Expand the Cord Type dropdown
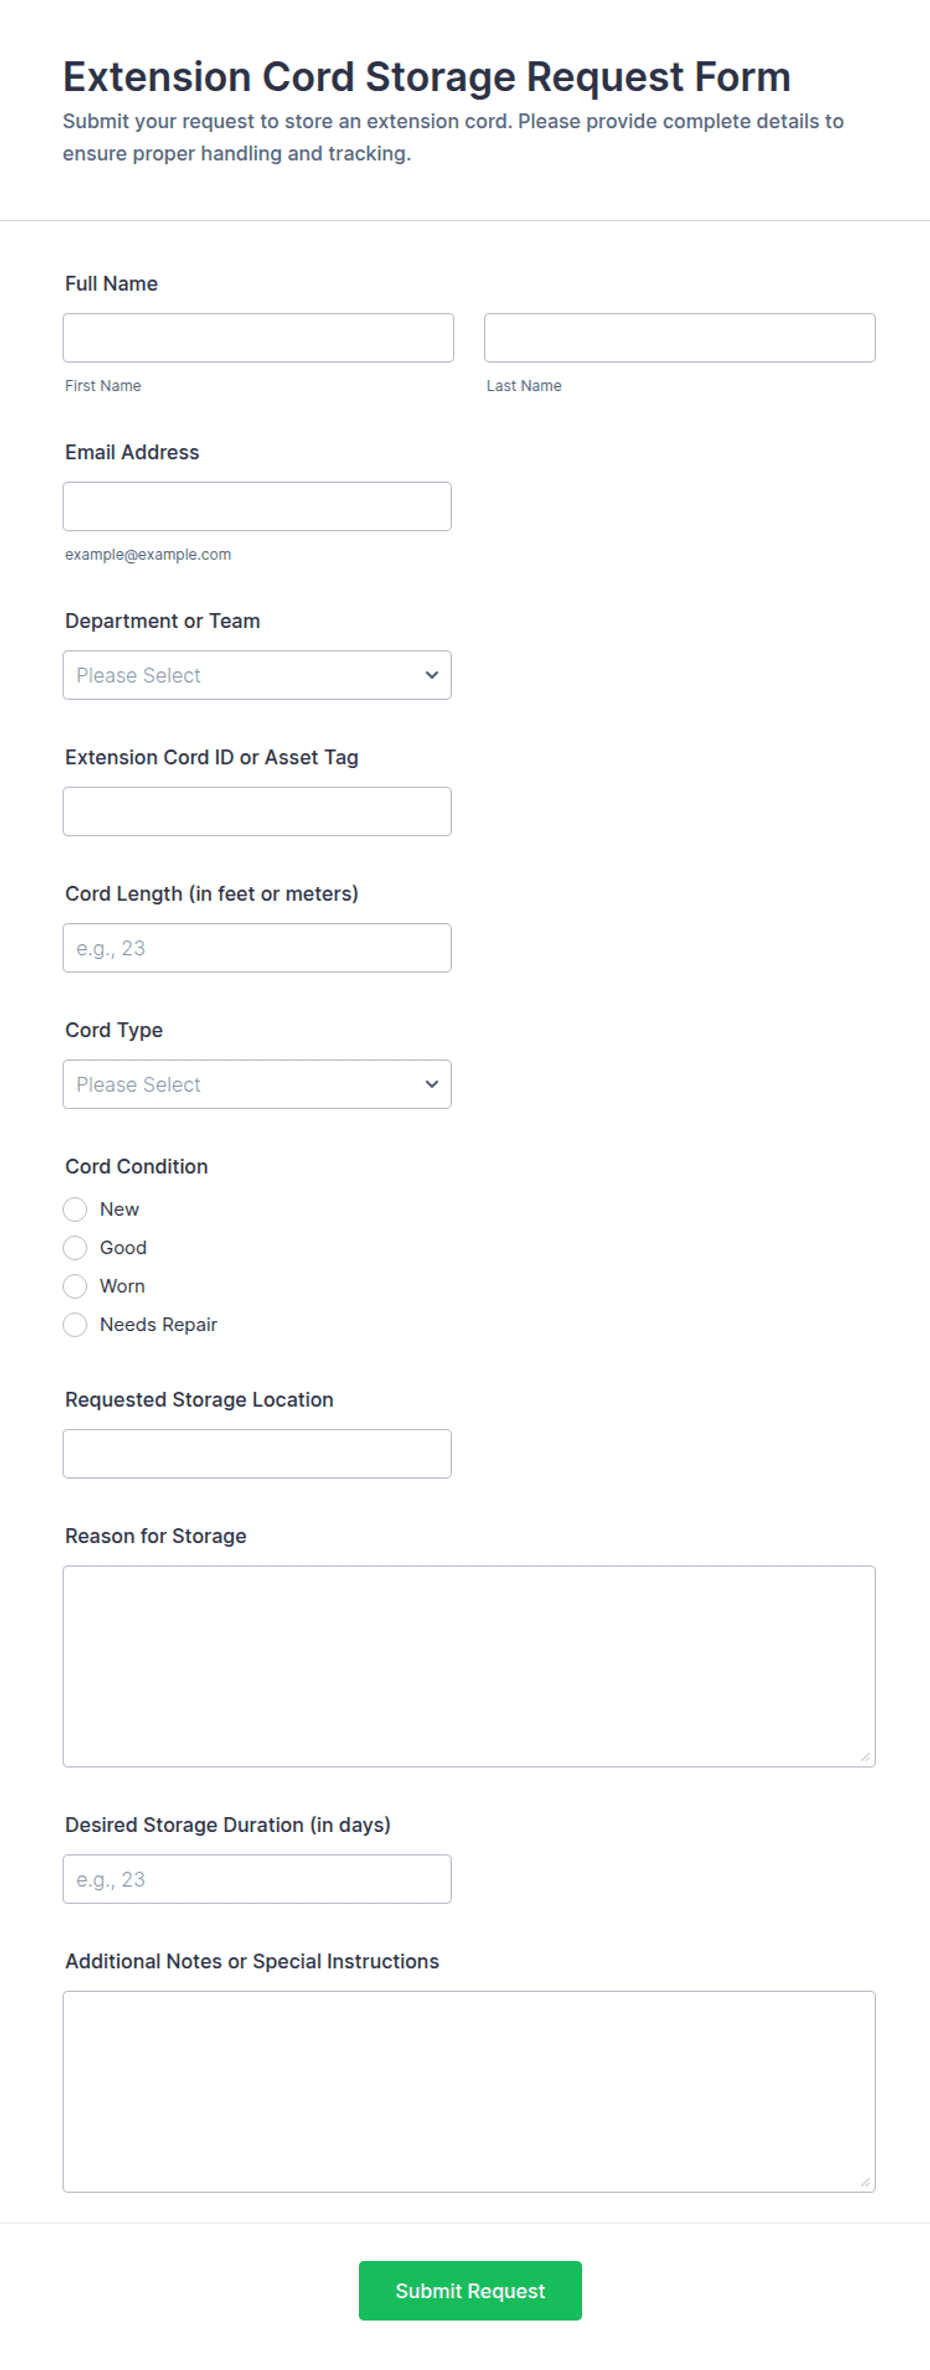Screen dimensions: 930x2370 pyautogui.click(x=257, y=1084)
